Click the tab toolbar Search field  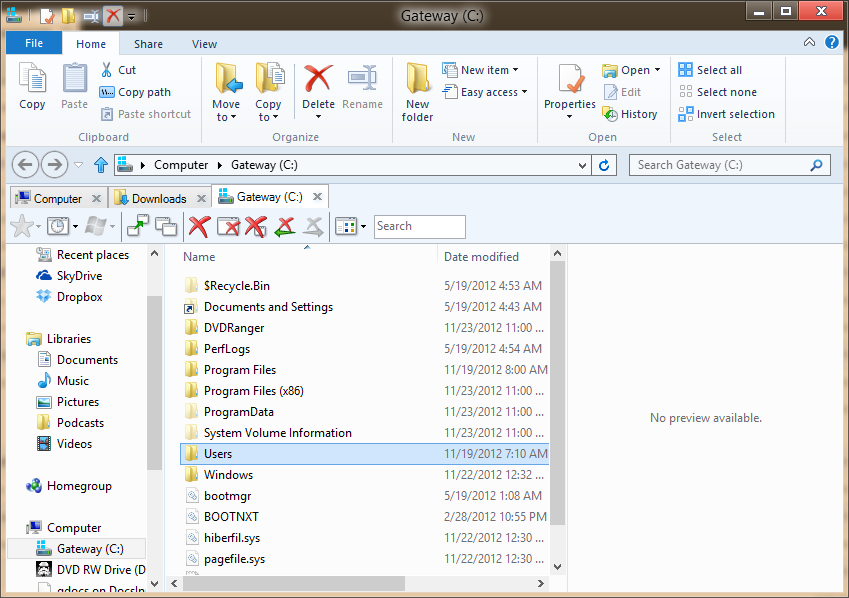[x=420, y=226]
